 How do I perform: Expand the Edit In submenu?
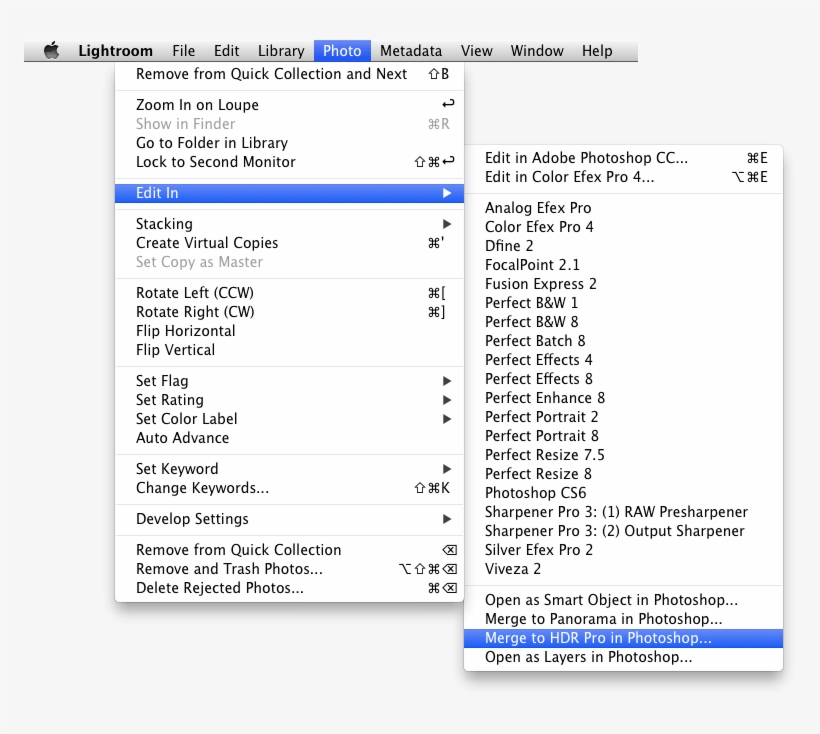[289, 193]
